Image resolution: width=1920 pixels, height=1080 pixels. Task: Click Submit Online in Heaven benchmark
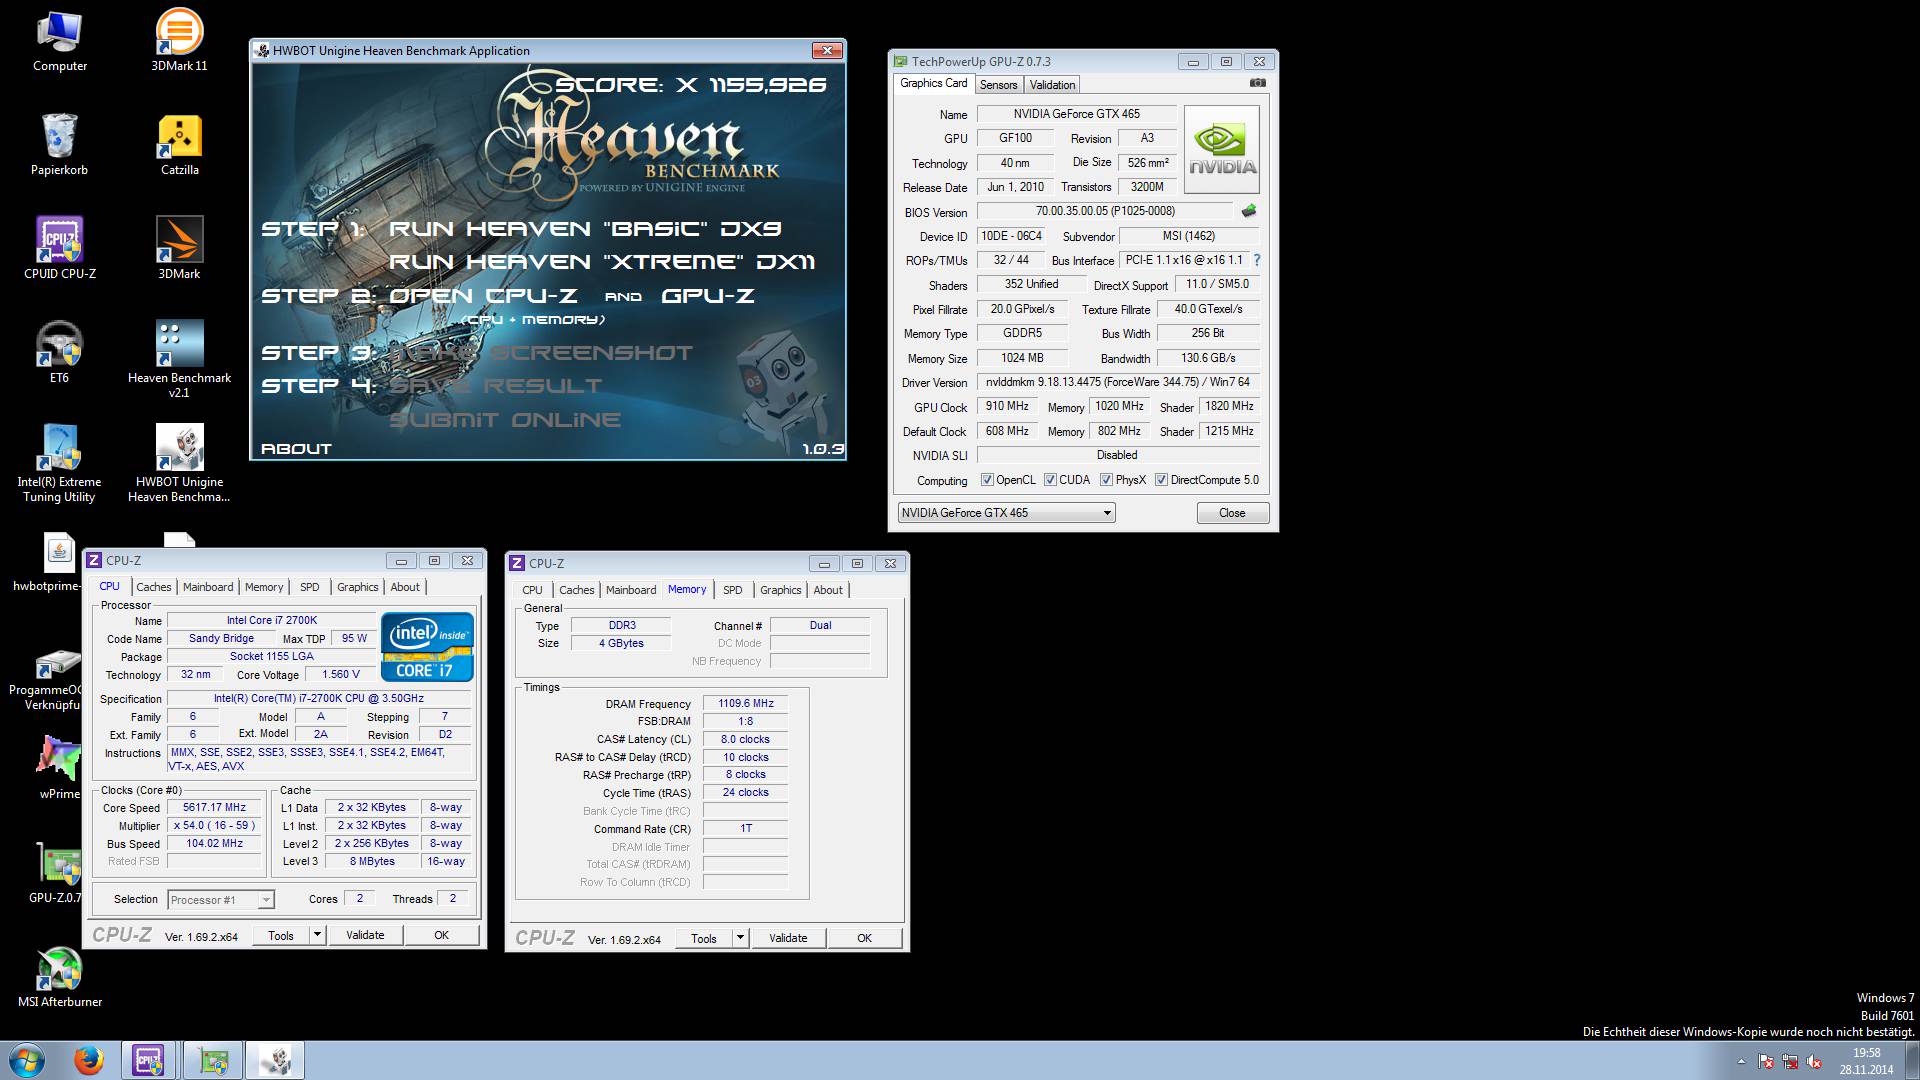coord(505,420)
